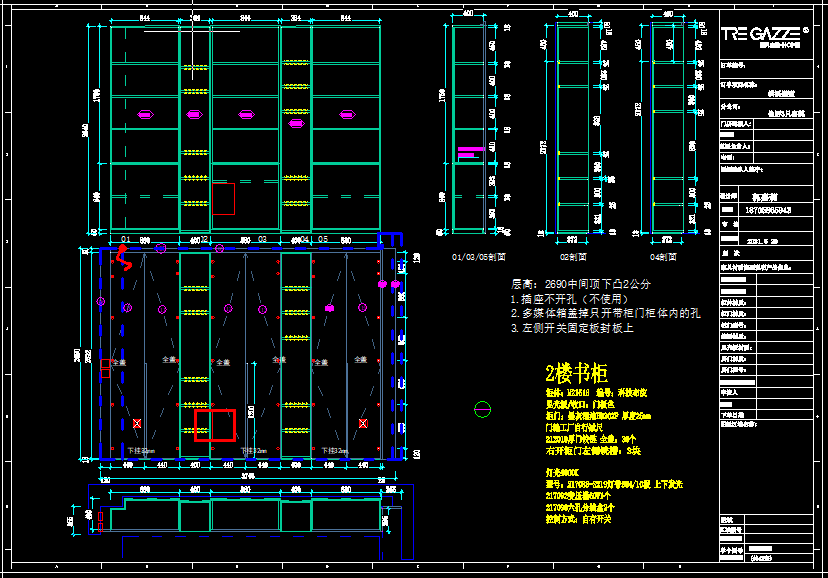828x578 pixels.
Task: Select the filled magenta hexagon in door elevation
Action: click(x=330, y=308)
